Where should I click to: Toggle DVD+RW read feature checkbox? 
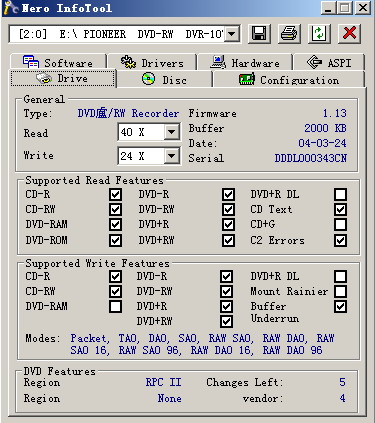click(x=228, y=240)
